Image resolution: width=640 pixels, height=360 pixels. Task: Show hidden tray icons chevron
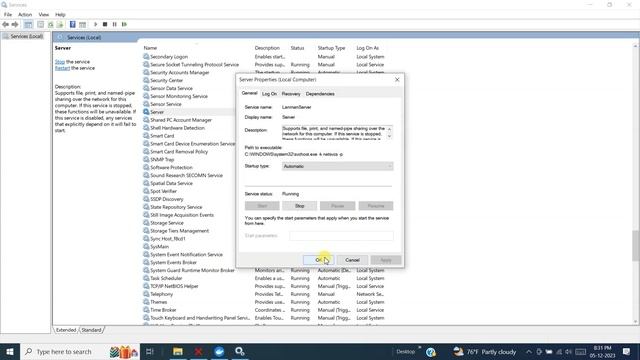point(529,351)
